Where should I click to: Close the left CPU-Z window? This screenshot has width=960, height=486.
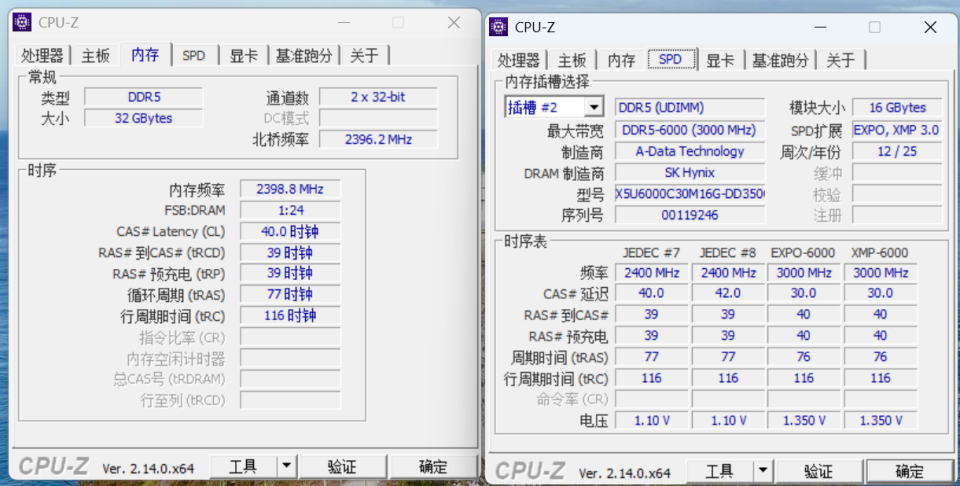click(454, 23)
